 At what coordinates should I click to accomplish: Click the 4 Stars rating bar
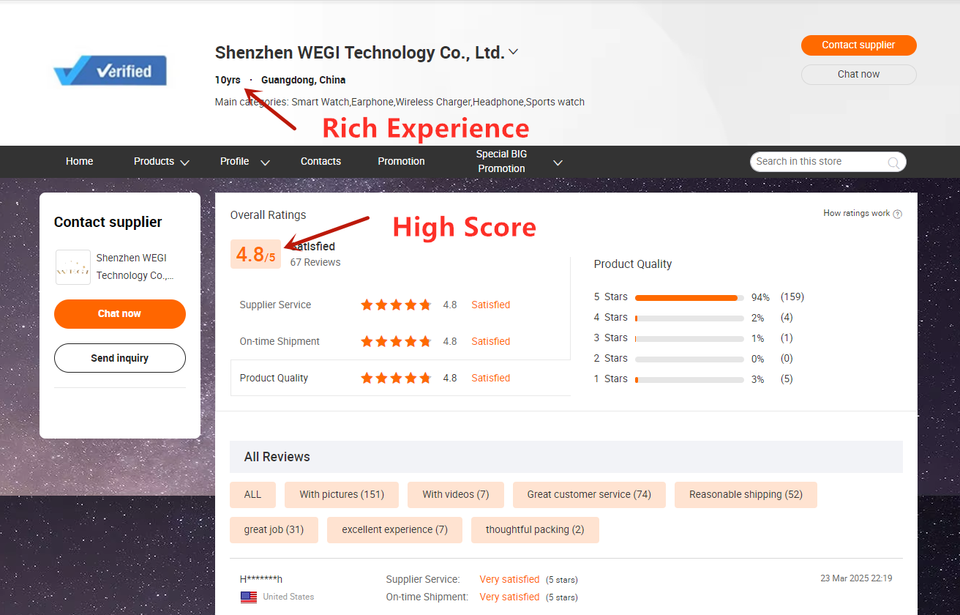(x=689, y=318)
